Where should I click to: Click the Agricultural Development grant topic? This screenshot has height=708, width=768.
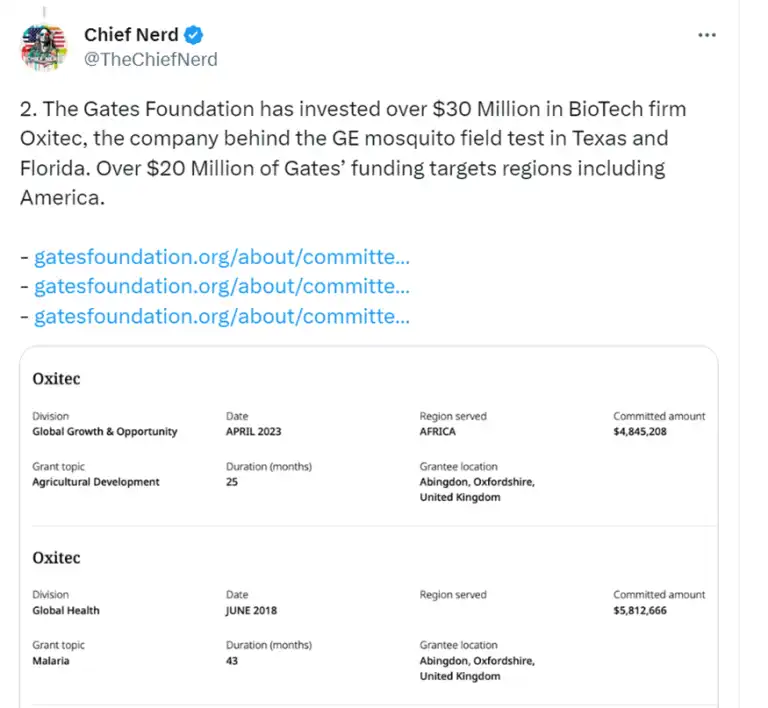coord(96,482)
